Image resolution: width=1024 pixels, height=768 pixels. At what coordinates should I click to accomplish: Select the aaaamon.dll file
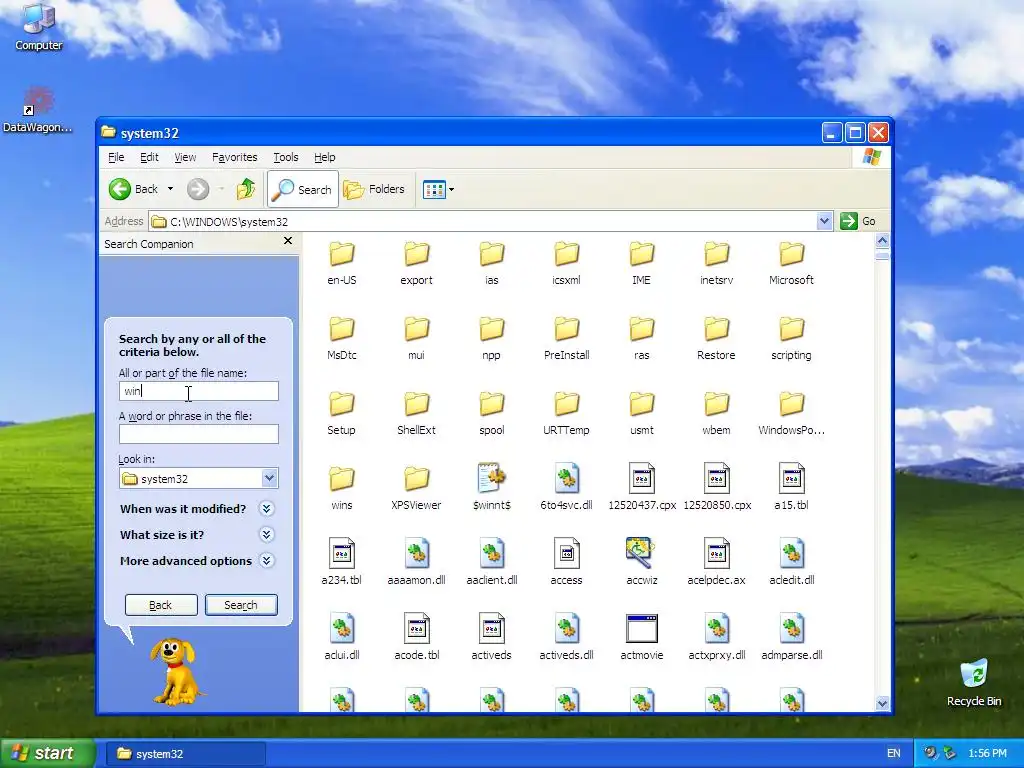point(417,562)
